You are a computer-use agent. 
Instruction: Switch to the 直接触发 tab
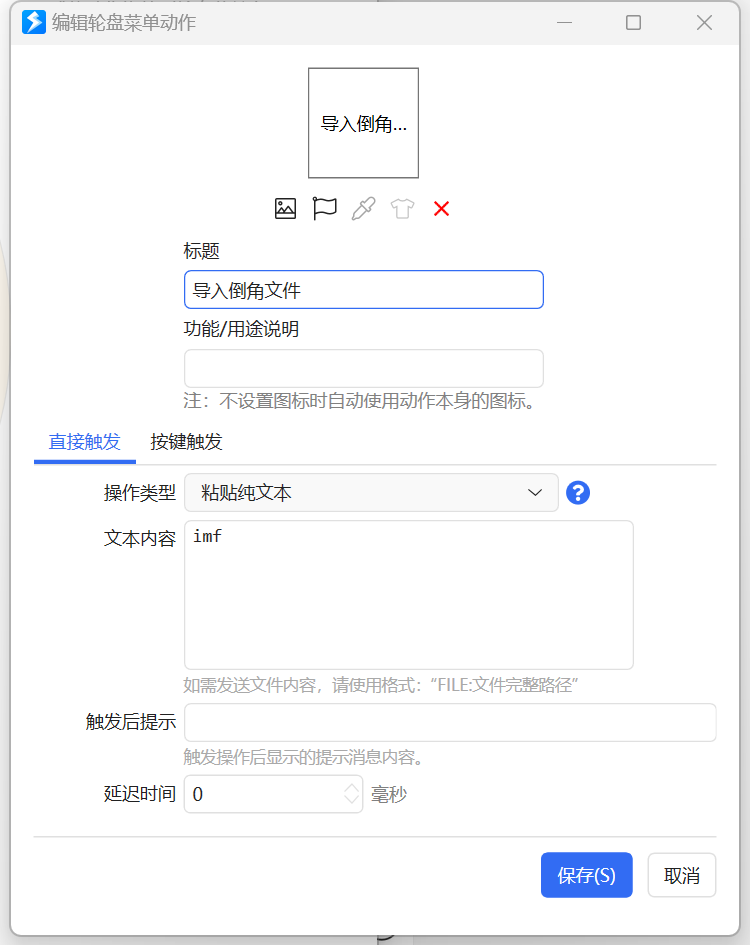point(84,442)
